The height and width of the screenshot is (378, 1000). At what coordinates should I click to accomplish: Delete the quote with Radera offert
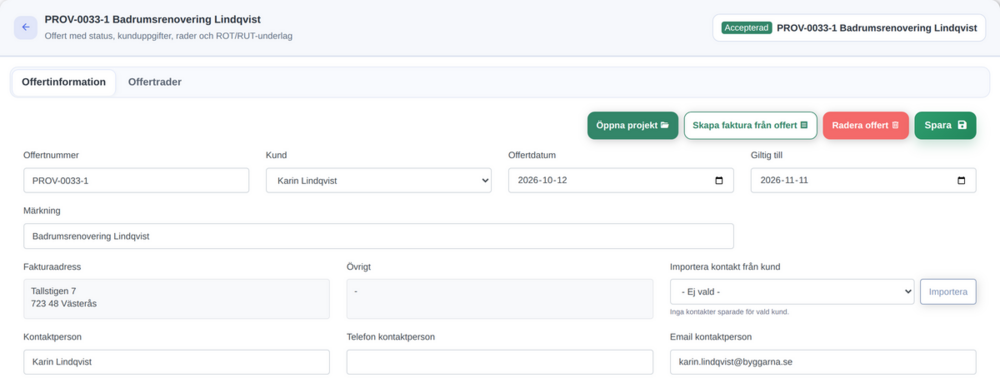[865, 126]
